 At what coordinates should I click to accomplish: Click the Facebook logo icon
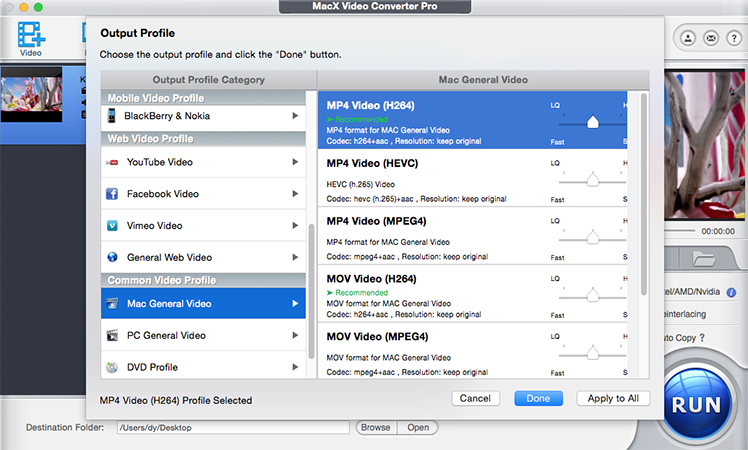[112, 194]
